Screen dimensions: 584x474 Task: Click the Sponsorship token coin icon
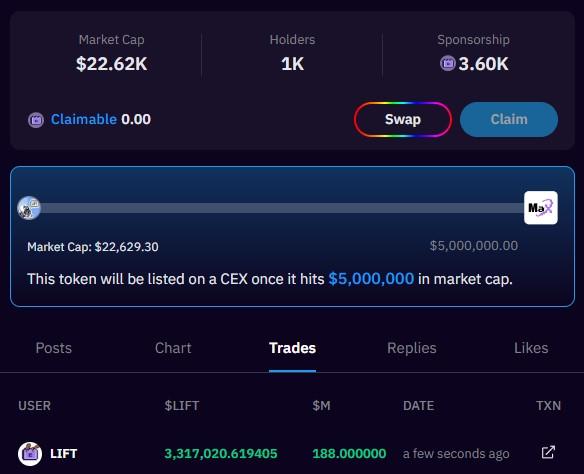click(x=448, y=63)
